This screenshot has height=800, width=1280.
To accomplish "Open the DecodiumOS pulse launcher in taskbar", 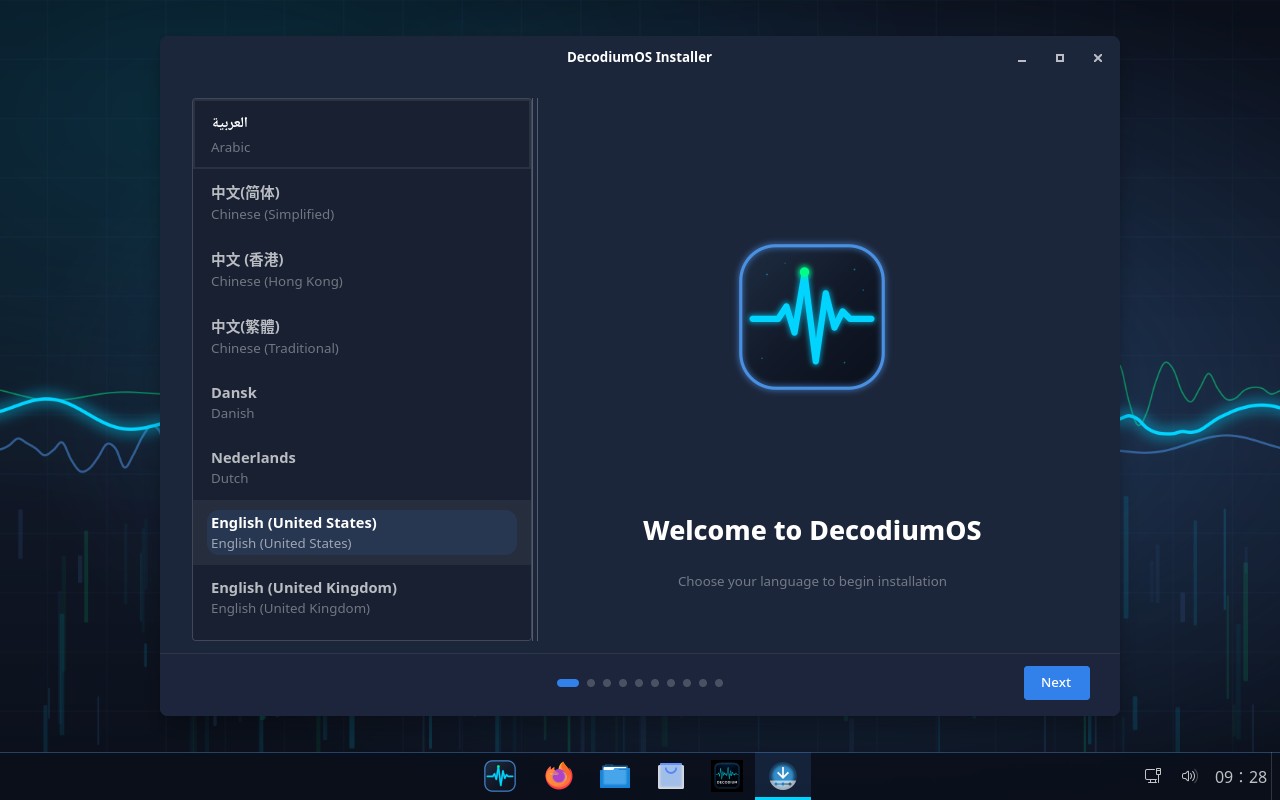I will [500, 776].
